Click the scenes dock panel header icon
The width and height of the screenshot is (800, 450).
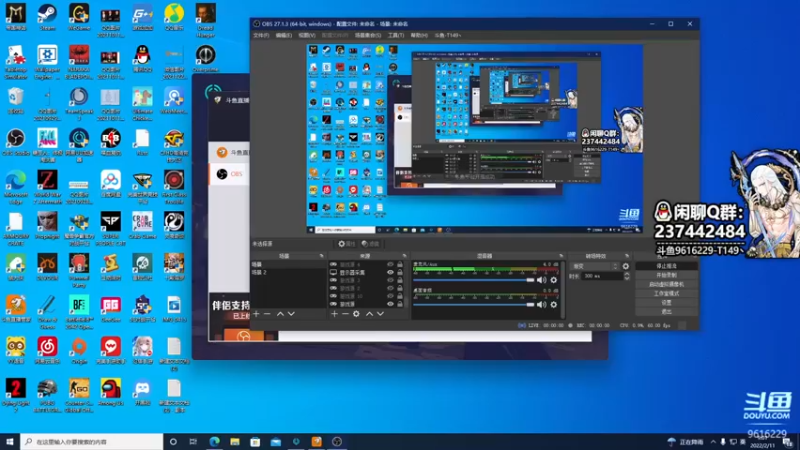coord(321,256)
